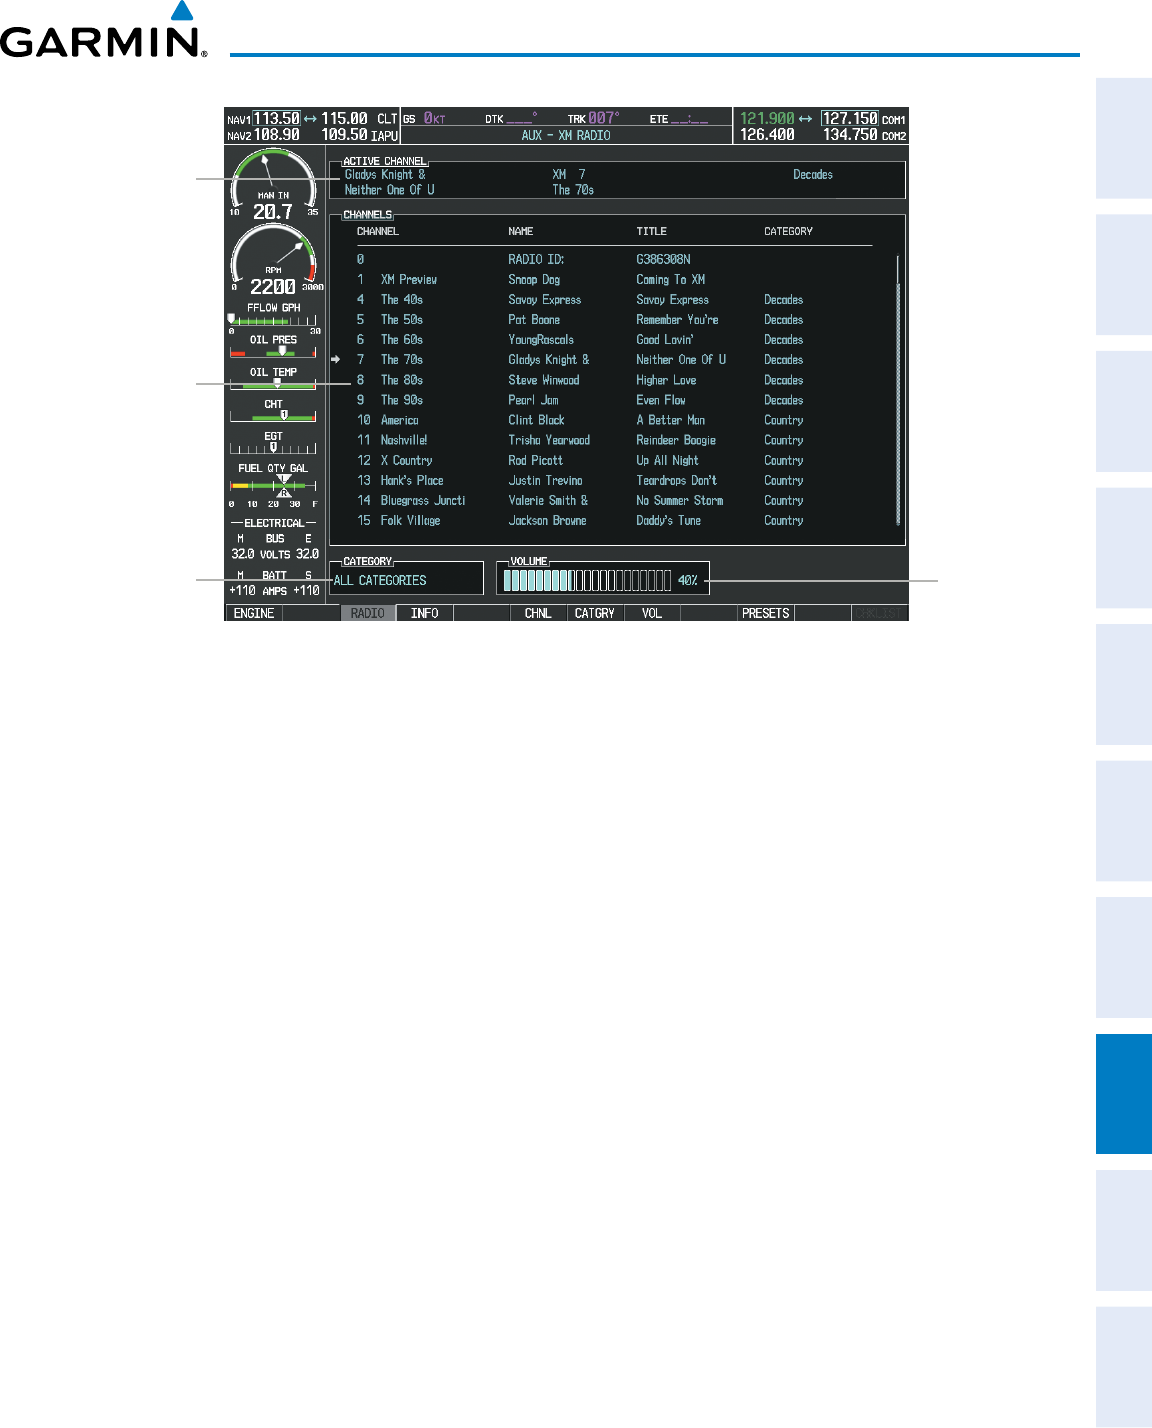Click the song title No Summer Storm
The image size is (1152, 1428).
click(680, 500)
